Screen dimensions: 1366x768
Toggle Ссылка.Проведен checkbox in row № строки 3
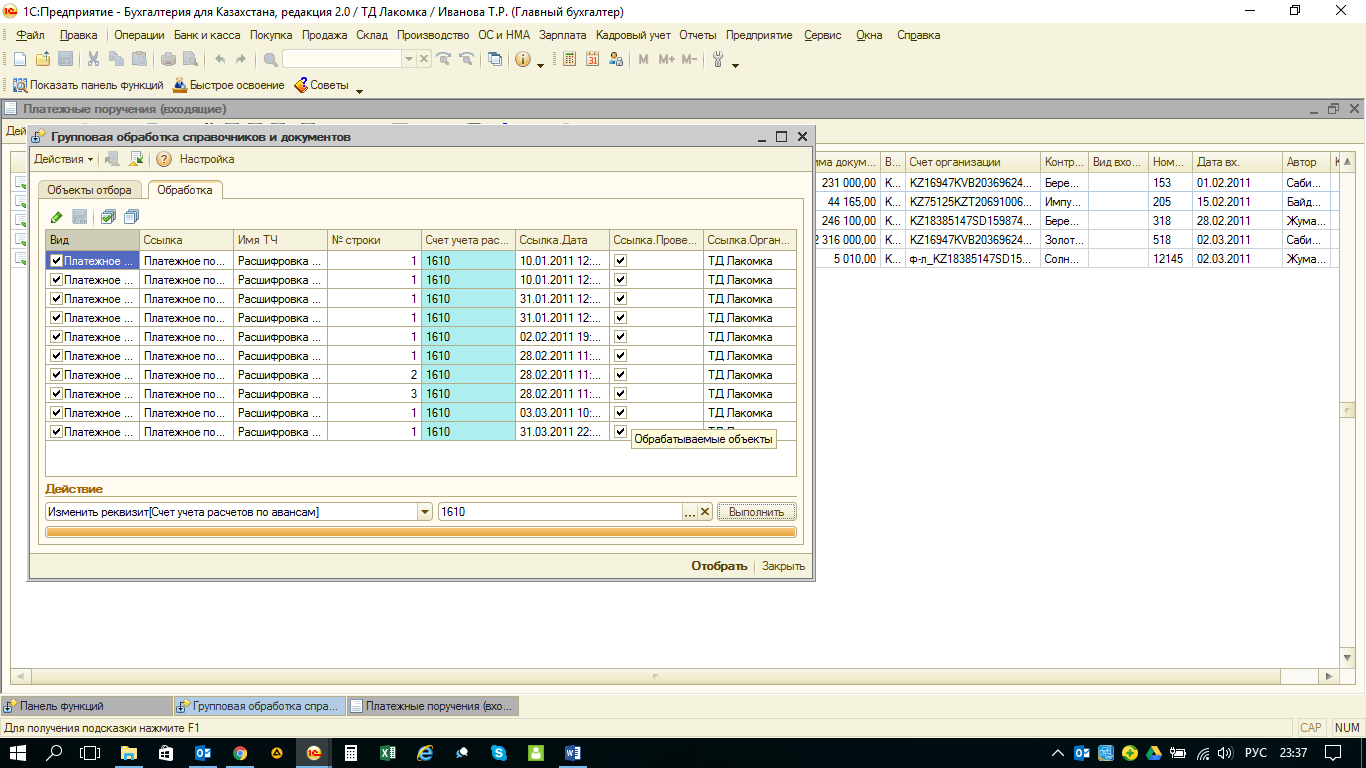click(621, 394)
